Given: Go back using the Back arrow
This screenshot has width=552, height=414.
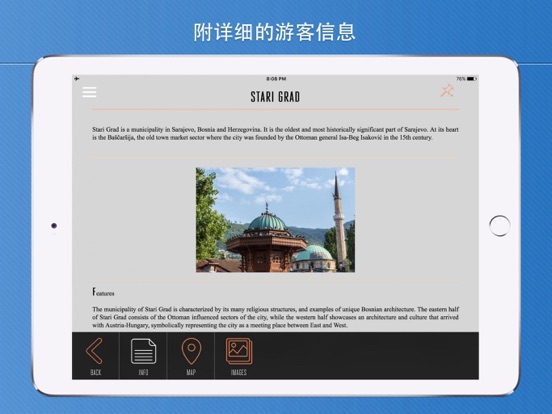Looking at the screenshot, I should click(x=95, y=356).
